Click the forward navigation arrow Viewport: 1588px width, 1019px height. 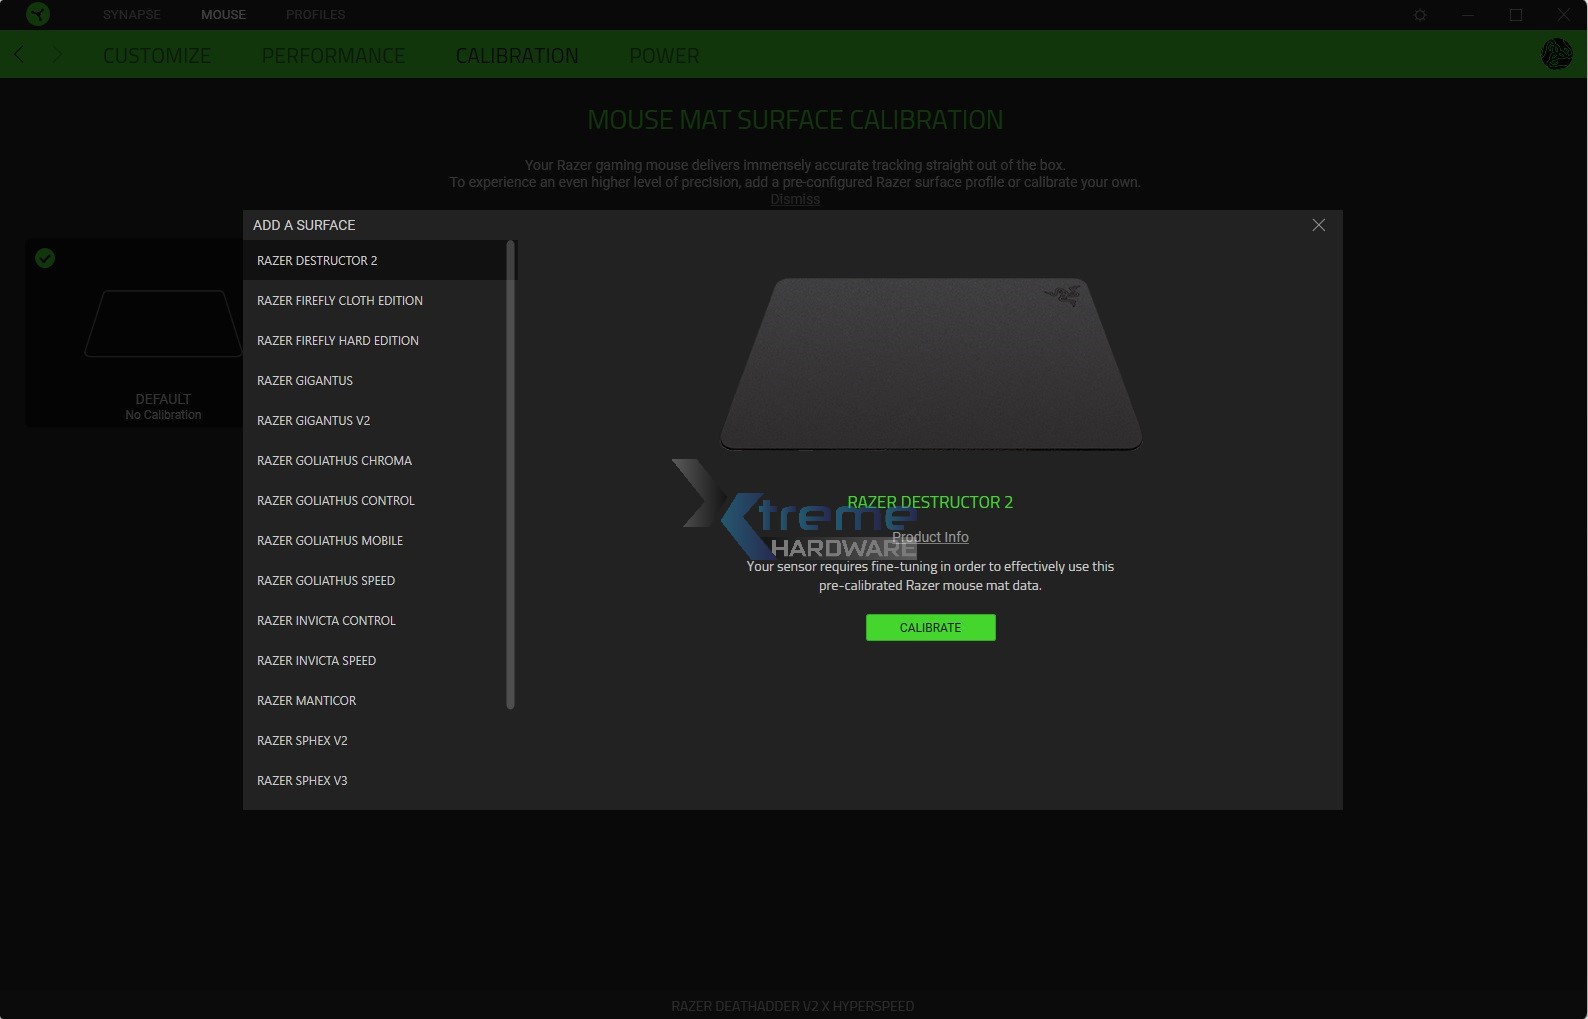[x=57, y=55]
